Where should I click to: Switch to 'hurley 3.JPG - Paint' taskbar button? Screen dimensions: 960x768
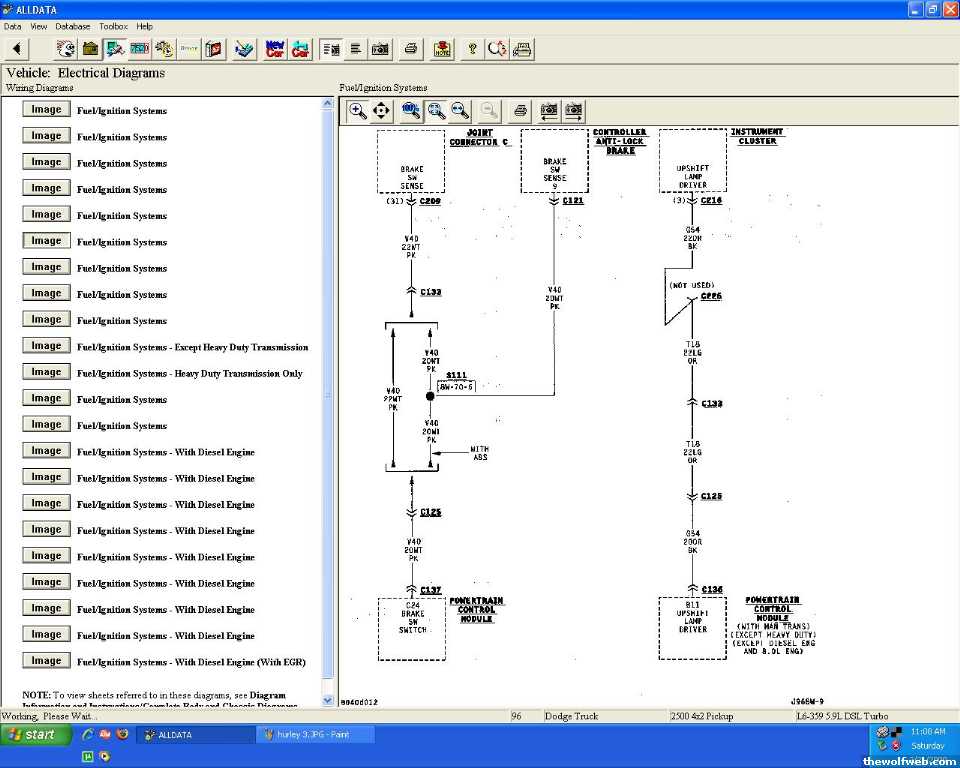click(x=315, y=734)
